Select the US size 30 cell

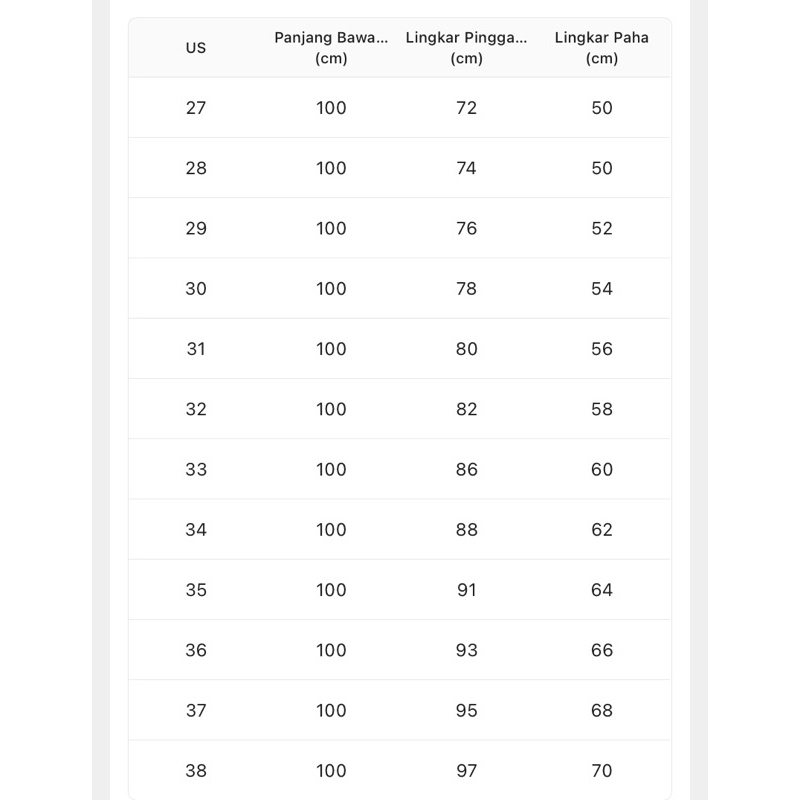[x=196, y=289]
